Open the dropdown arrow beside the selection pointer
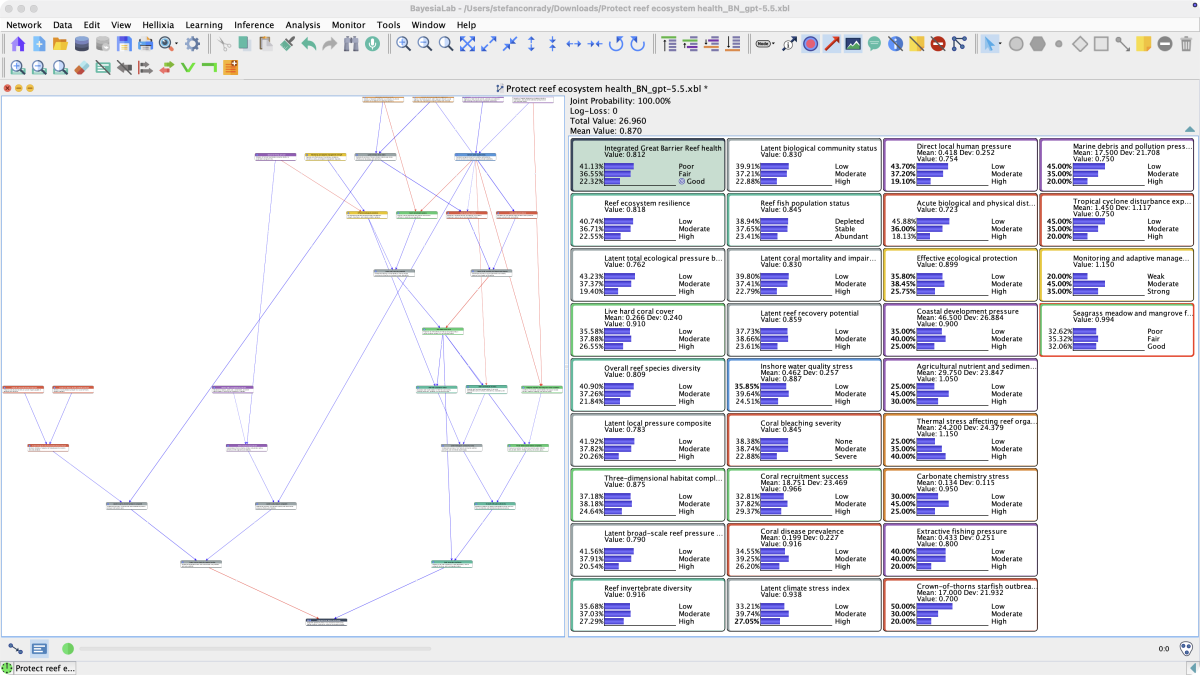Viewport: 1200px width, 675px height. (1001, 44)
